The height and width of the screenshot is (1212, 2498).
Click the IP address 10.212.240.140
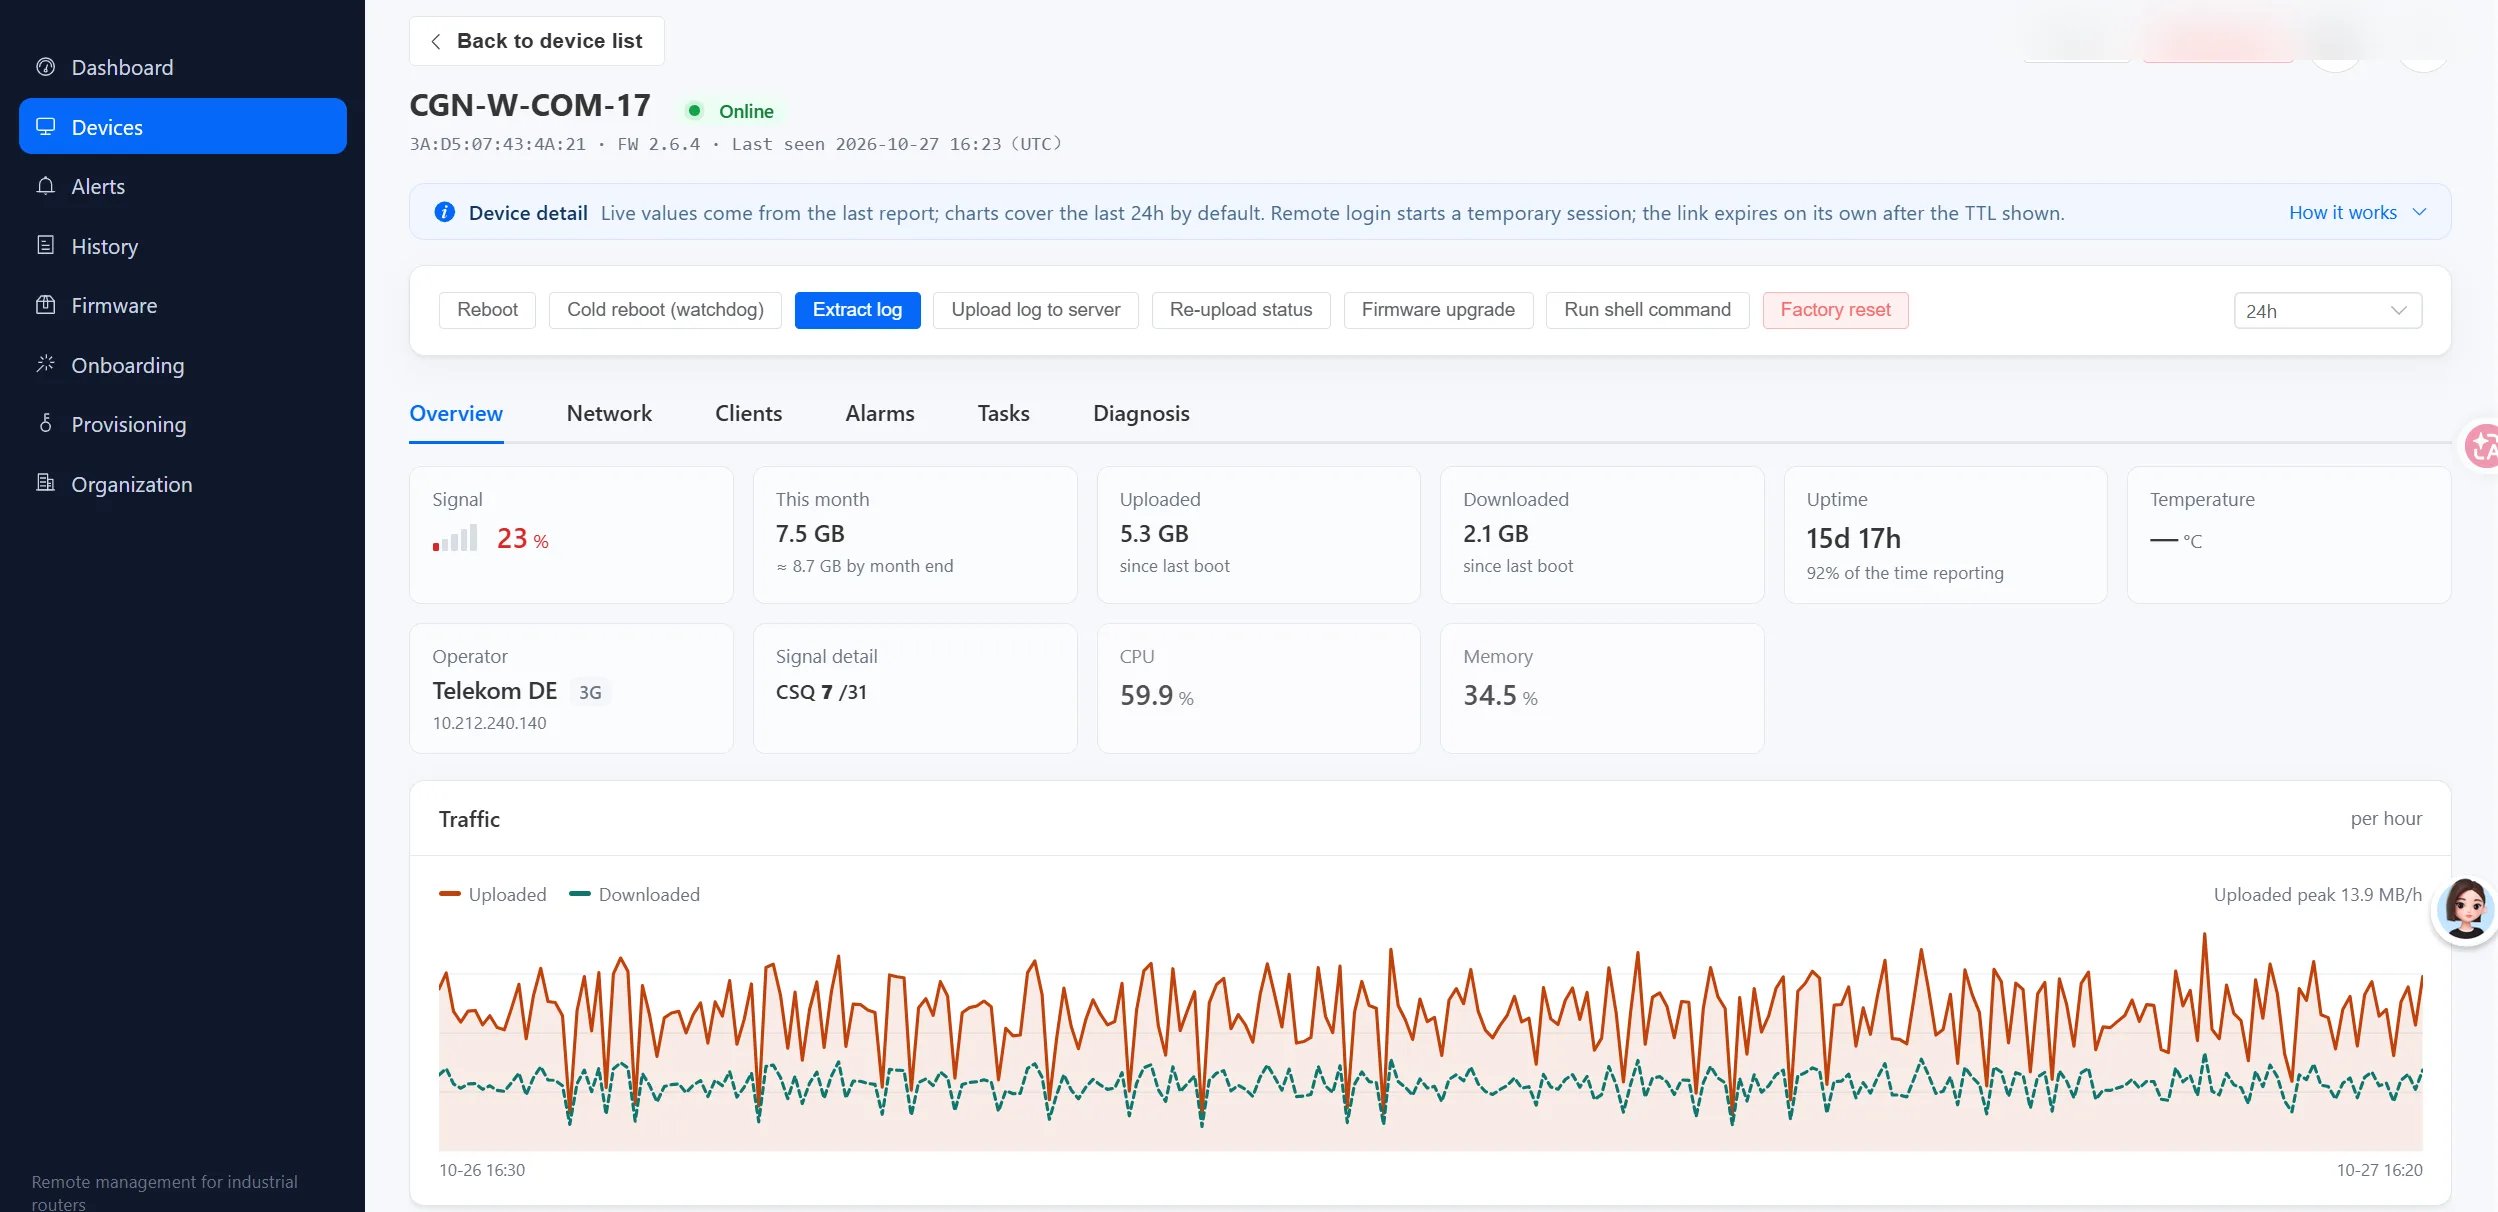(489, 723)
